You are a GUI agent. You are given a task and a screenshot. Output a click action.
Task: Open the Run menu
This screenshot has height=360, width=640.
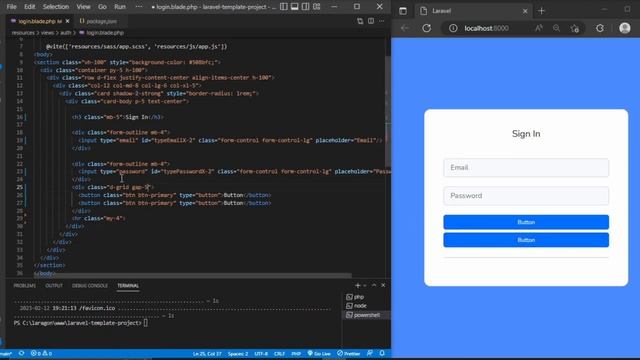point(120,7)
